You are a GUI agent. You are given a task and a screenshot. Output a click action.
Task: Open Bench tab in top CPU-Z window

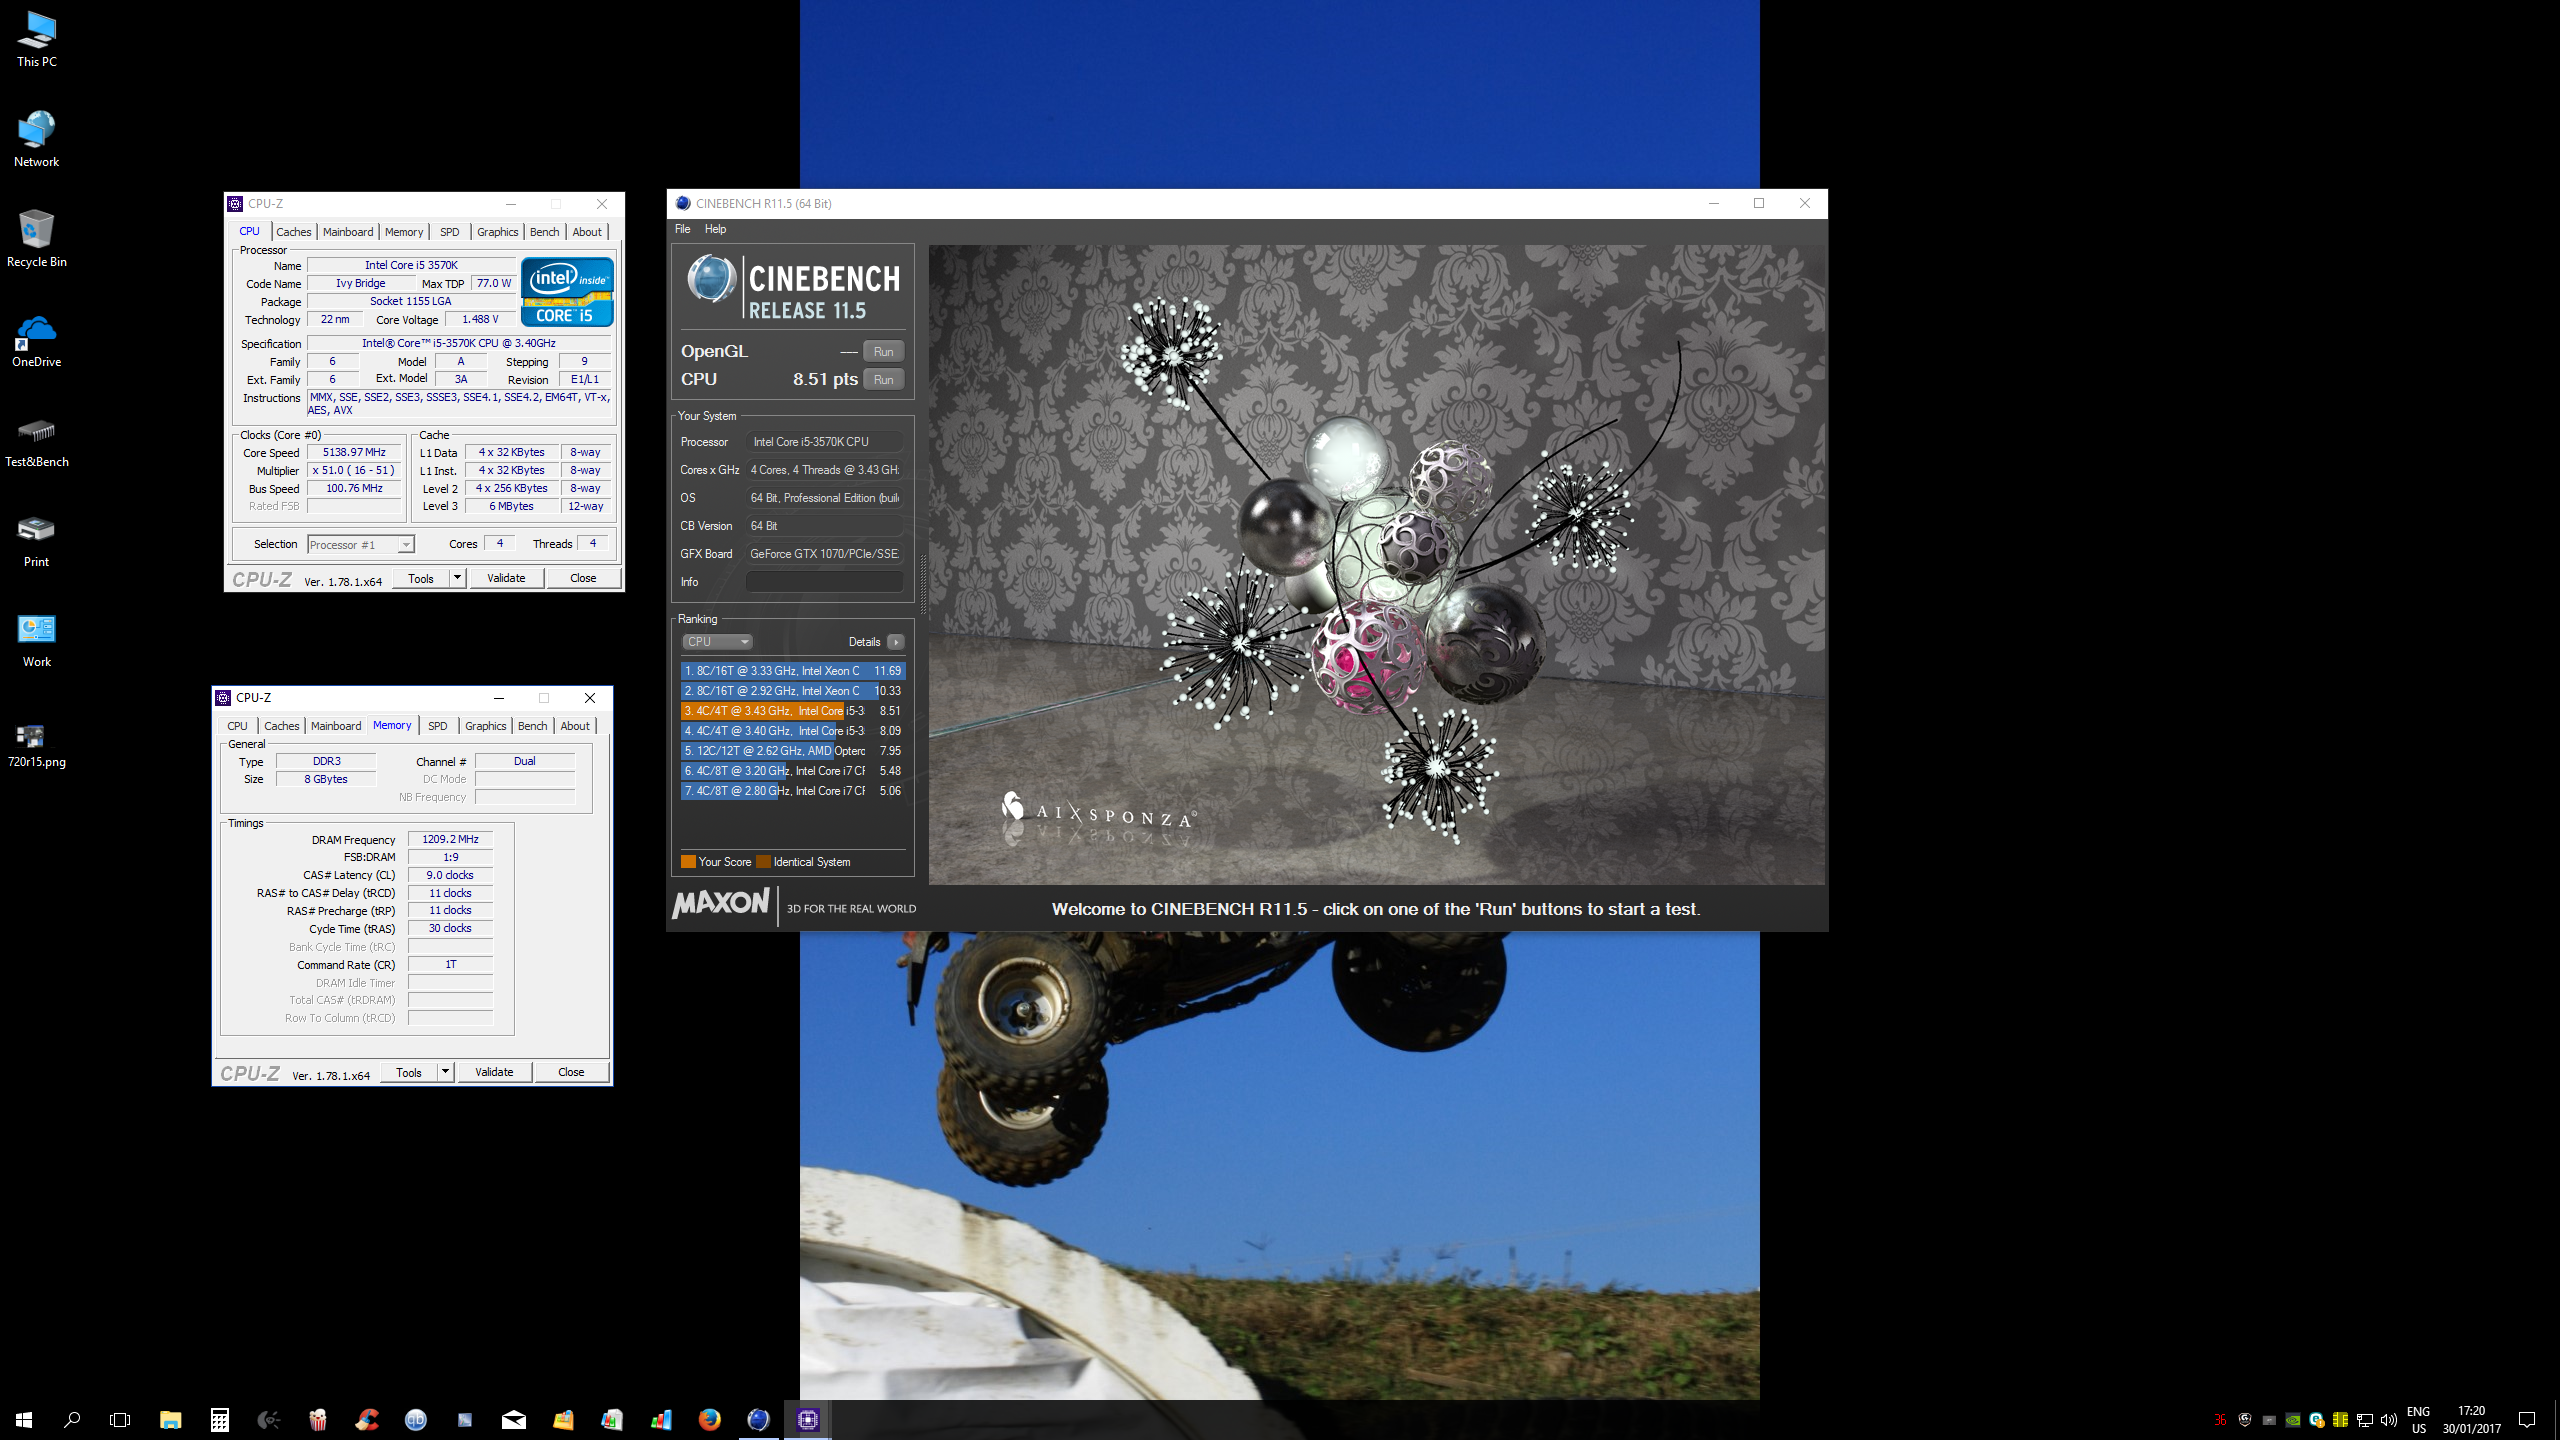point(545,232)
